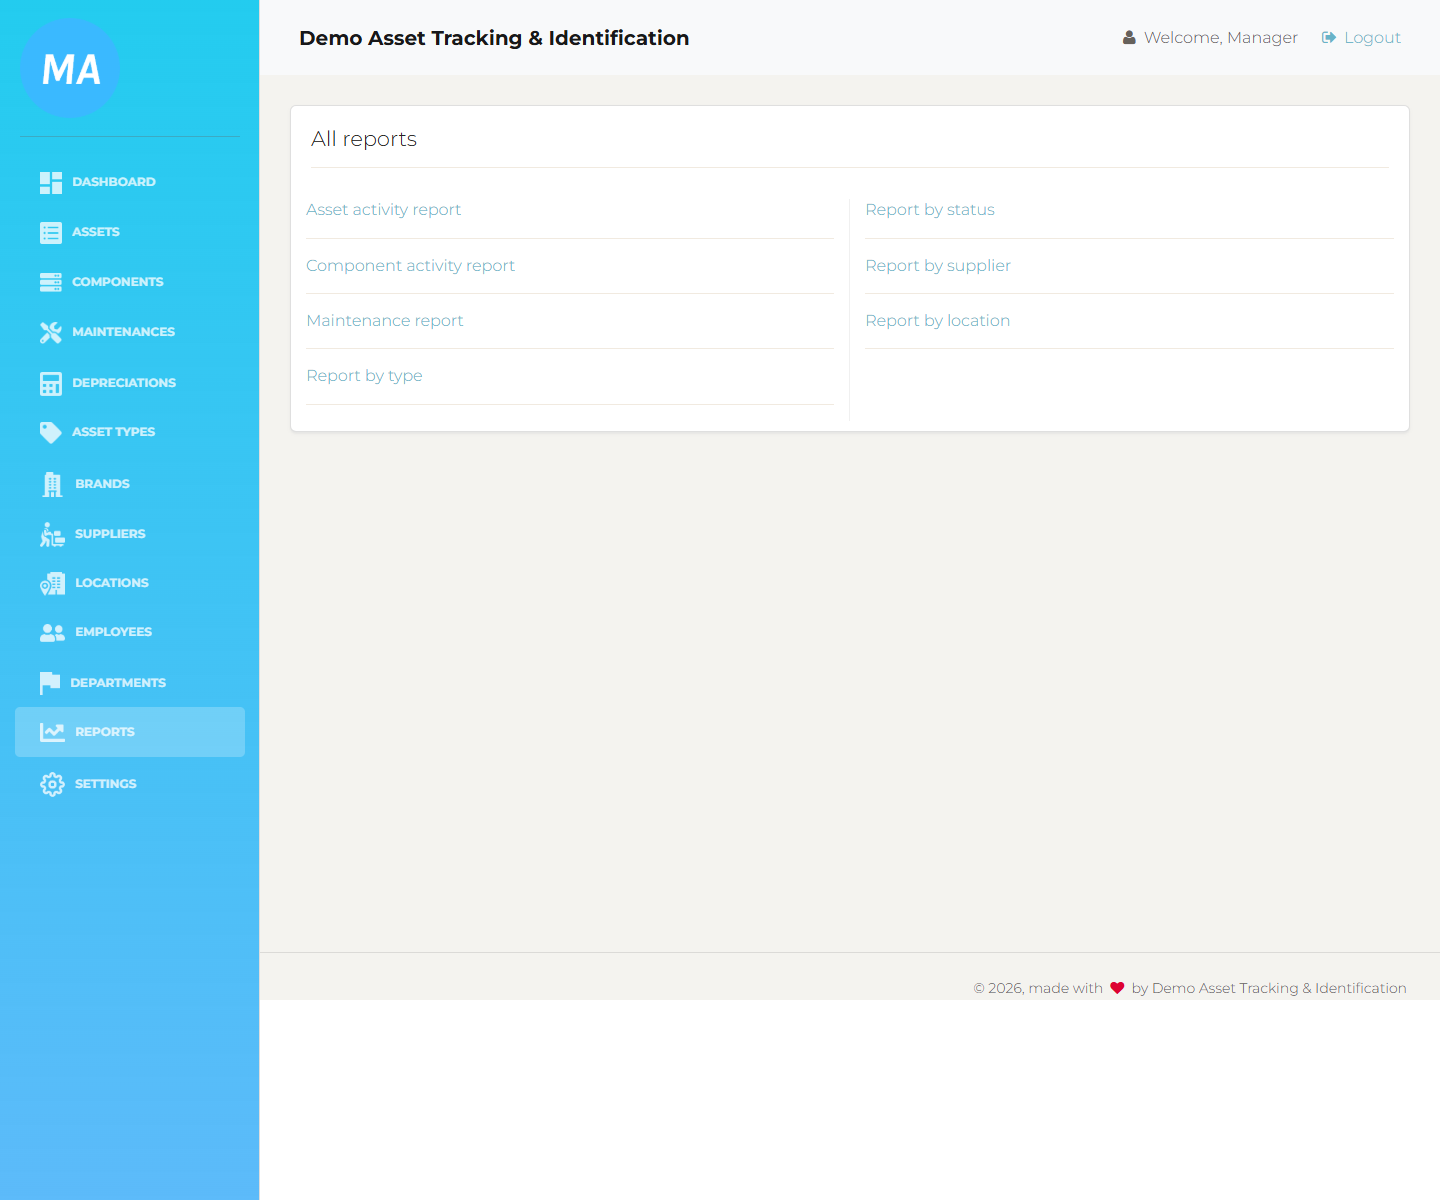
Task: Select the active Reports label
Action: tap(105, 732)
